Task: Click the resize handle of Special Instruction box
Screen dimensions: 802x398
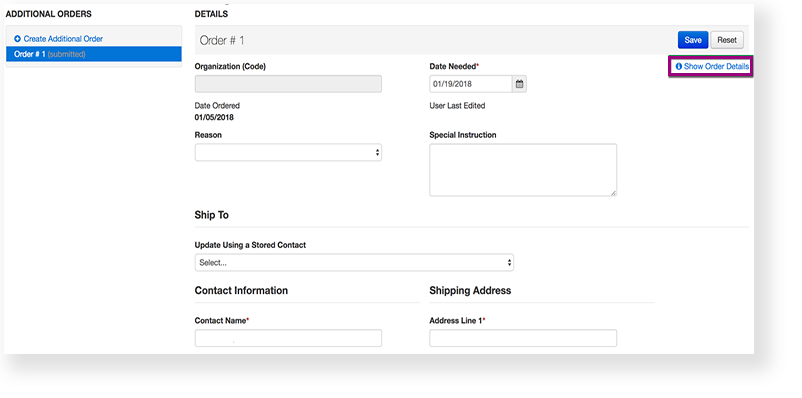Action: coord(613,193)
